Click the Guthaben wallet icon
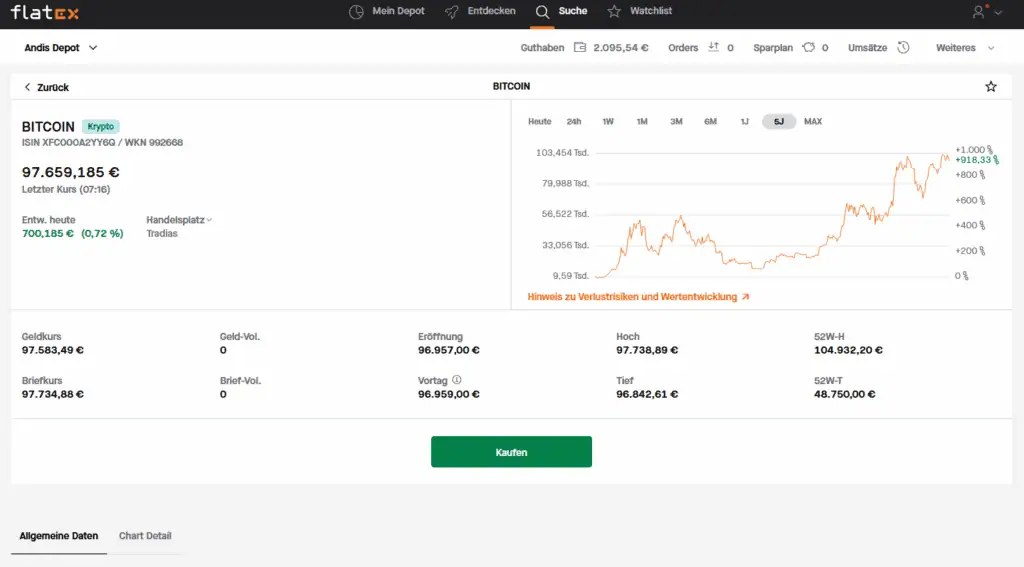Viewport: 1024px width, 567px height. click(580, 47)
